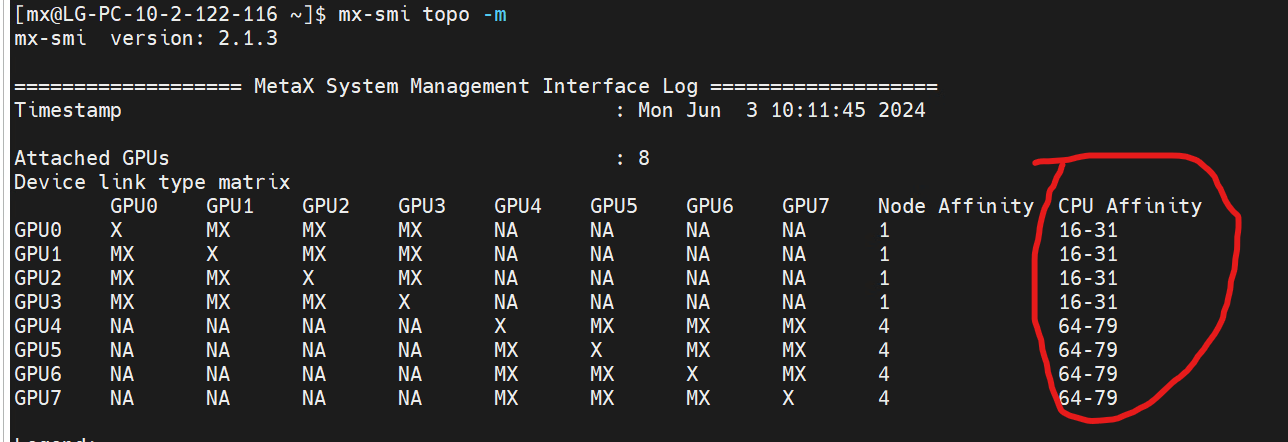Viewport: 1288px width, 442px height.
Task: Click the MetaX System Management Interface Log heading
Action: click(x=476, y=86)
